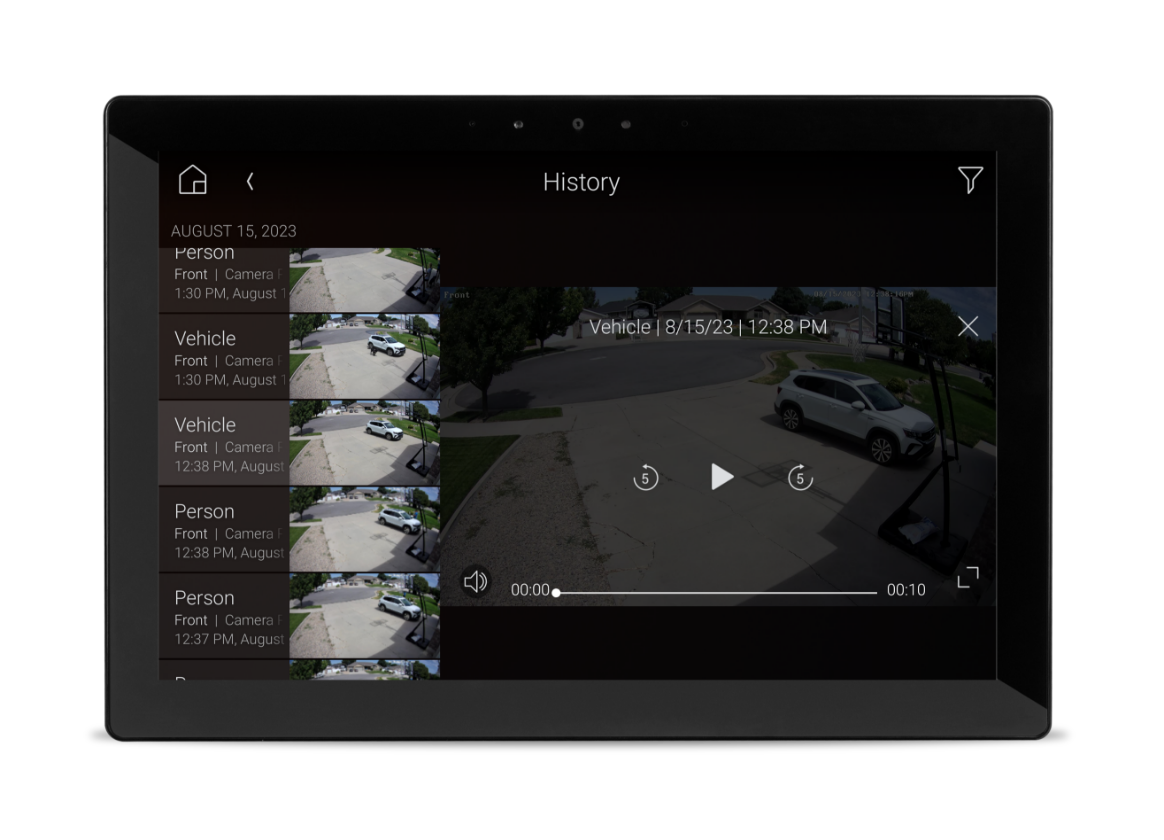Rewind the clip five seconds
1164x840 pixels.
coord(646,477)
